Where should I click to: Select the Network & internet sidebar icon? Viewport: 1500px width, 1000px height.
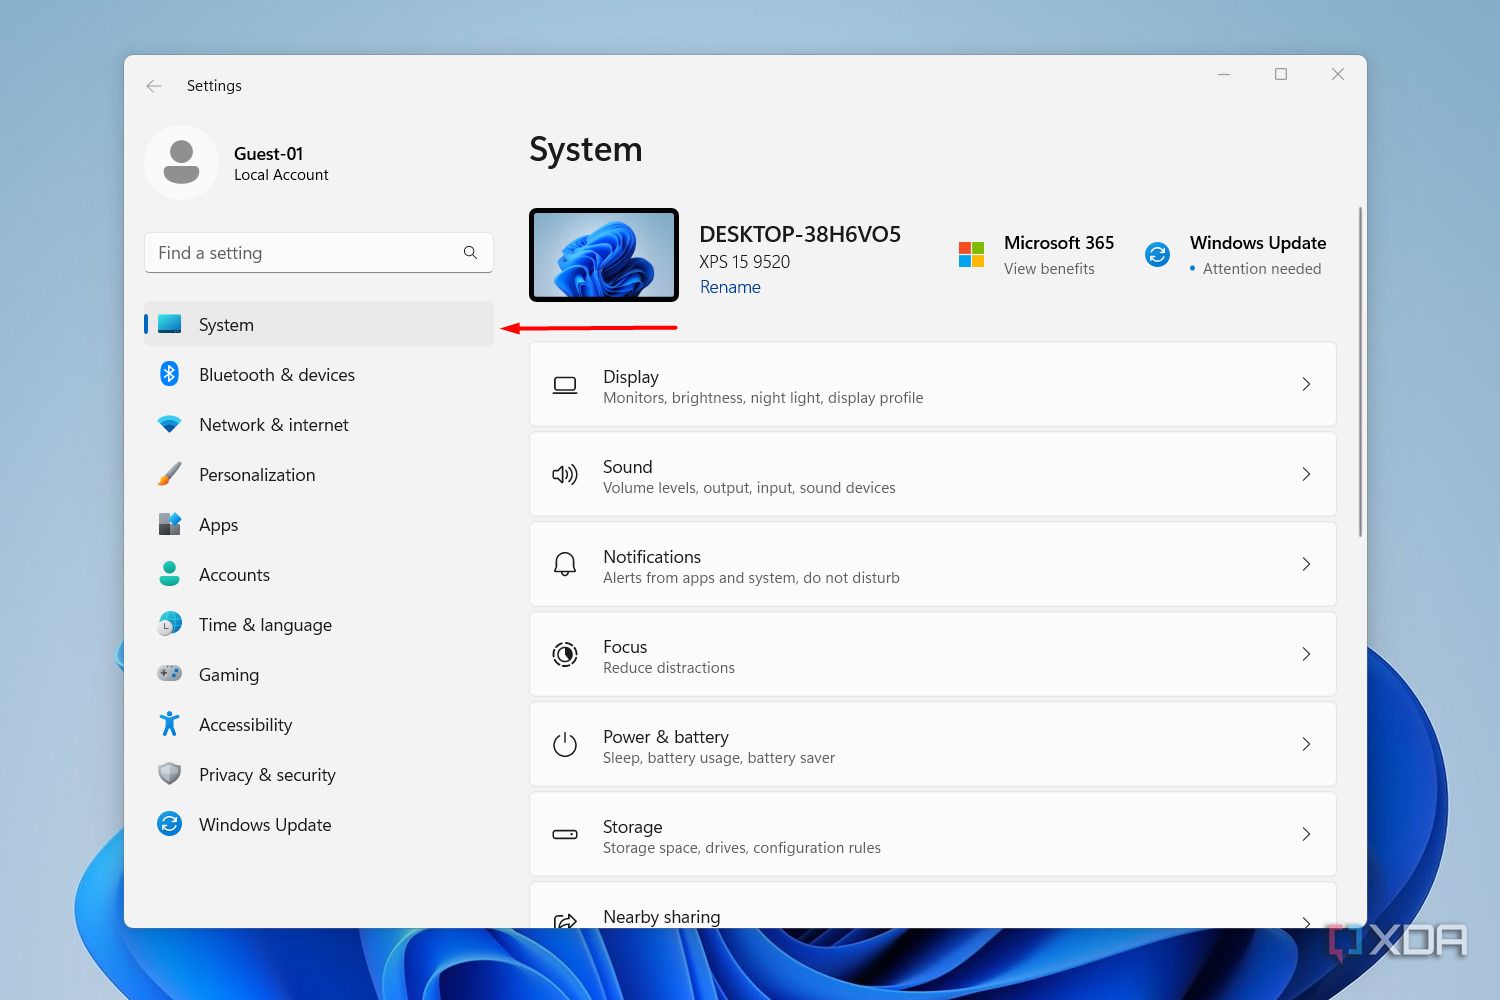click(x=170, y=424)
